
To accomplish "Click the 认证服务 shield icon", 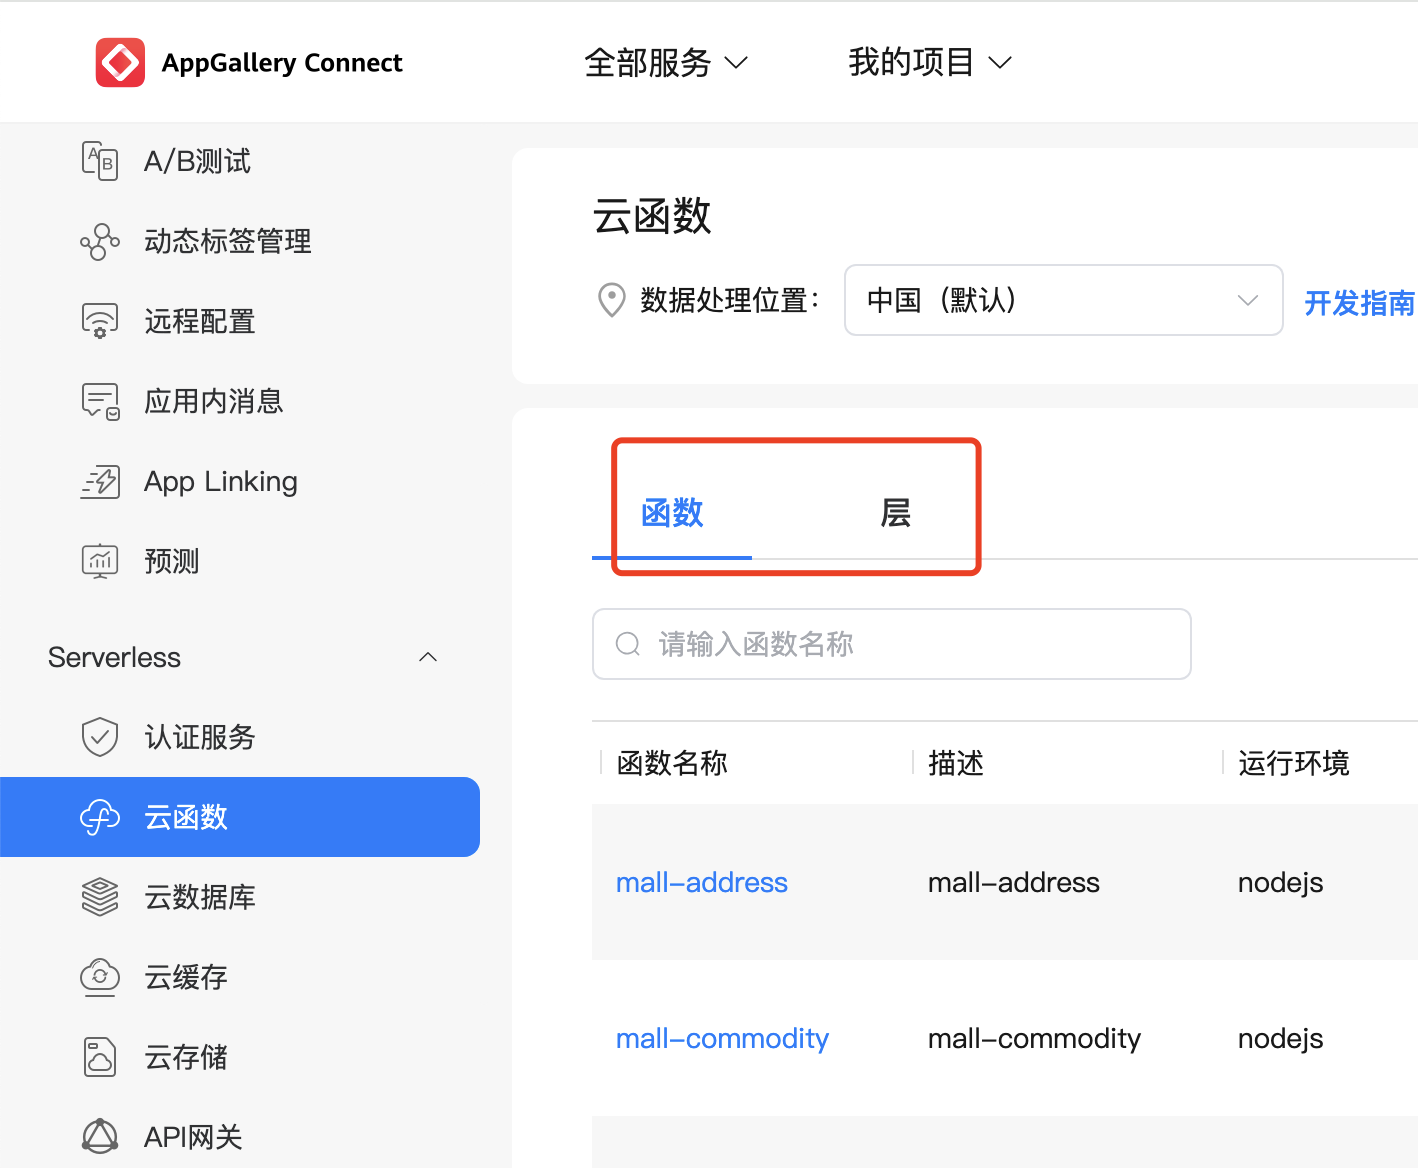I will coord(100,737).
